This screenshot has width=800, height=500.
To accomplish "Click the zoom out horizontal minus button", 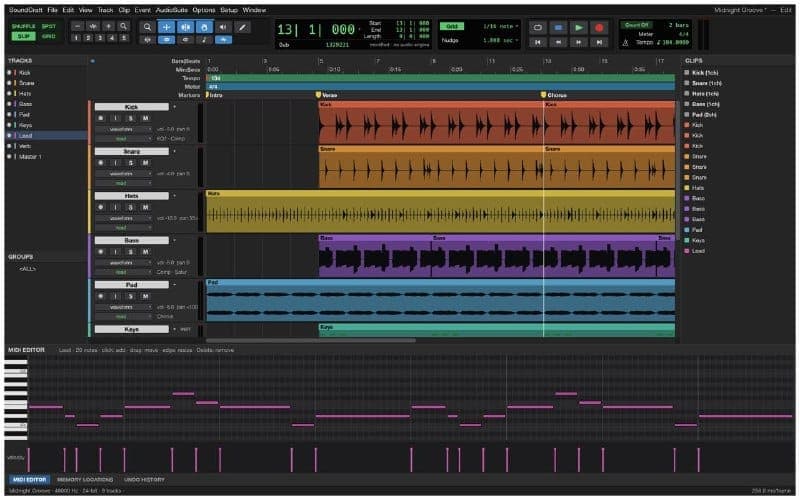I will pos(77,27).
